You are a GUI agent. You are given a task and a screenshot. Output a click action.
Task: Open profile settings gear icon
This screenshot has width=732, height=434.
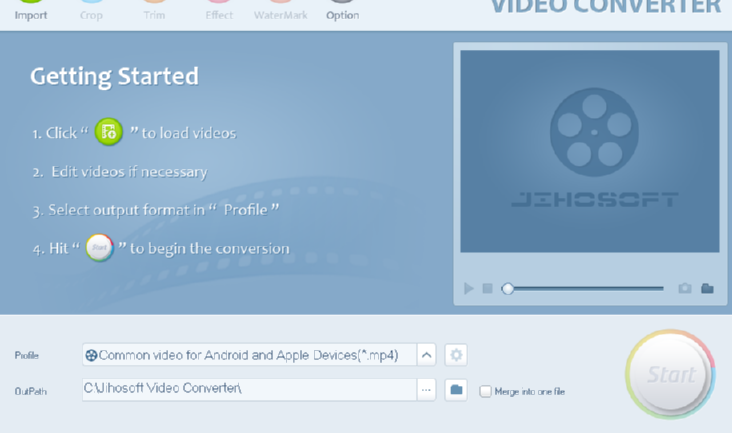tap(456, 355)
